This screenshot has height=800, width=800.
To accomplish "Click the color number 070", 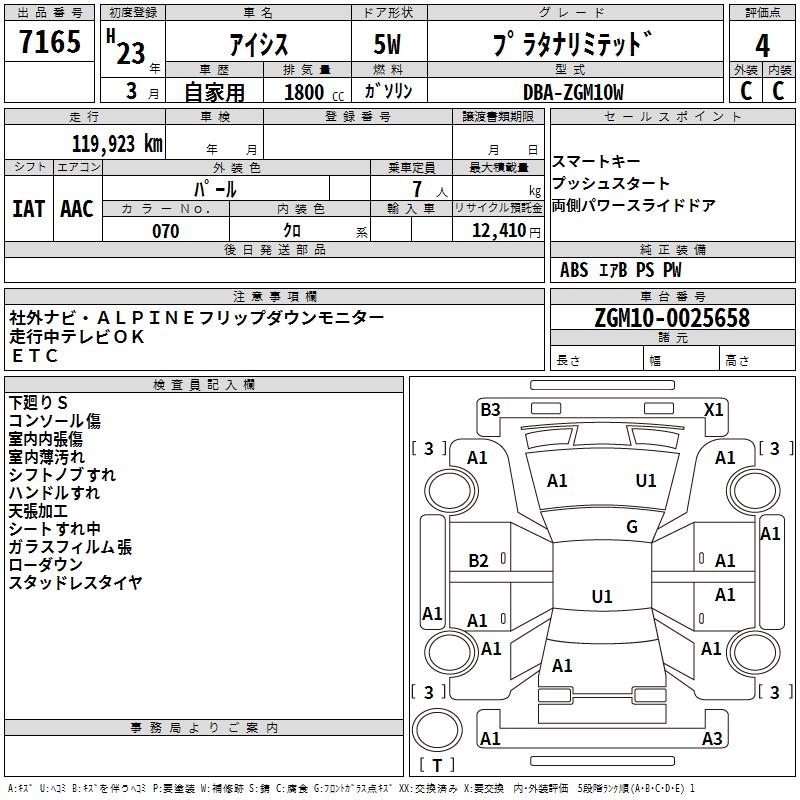I will point(166,231).
